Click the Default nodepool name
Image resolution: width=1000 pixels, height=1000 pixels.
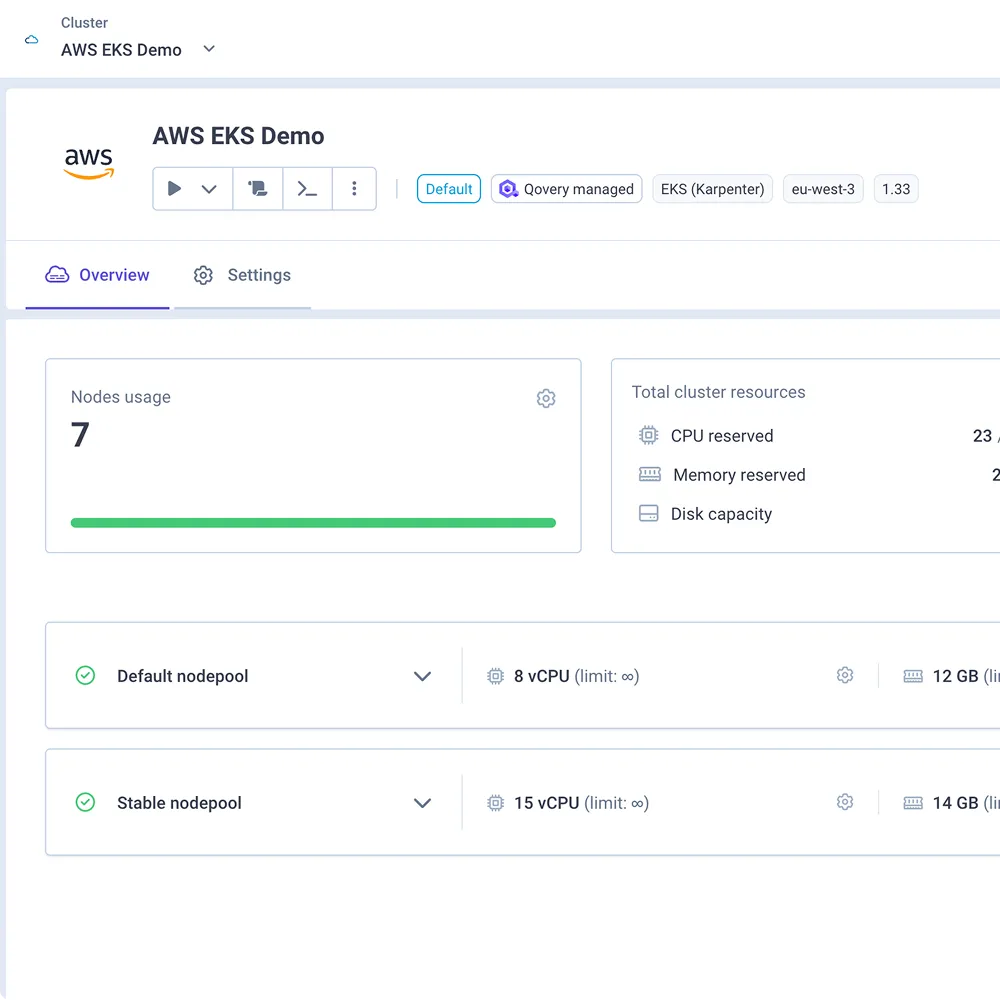182,676
